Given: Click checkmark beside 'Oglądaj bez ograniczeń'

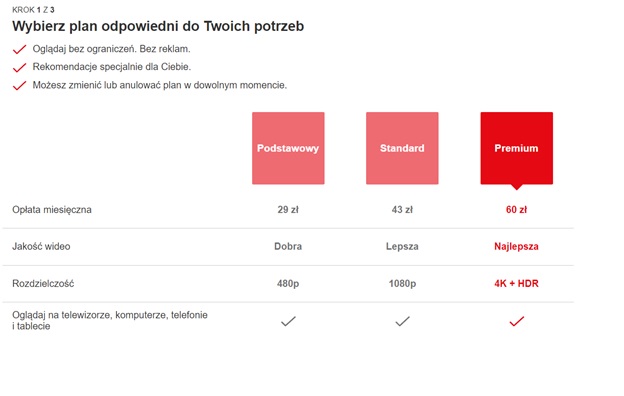Looking at the screenshot, I should [x=20, y=49].
